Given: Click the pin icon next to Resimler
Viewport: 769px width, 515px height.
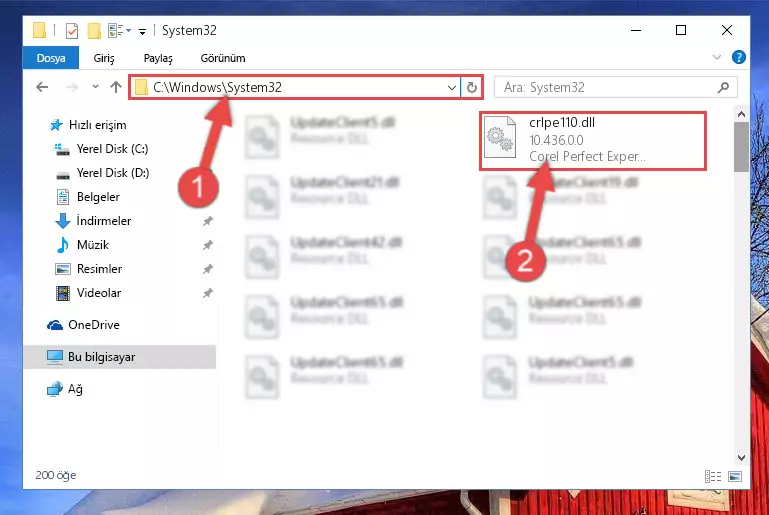Looking at the screenshot, I should 208,269.
